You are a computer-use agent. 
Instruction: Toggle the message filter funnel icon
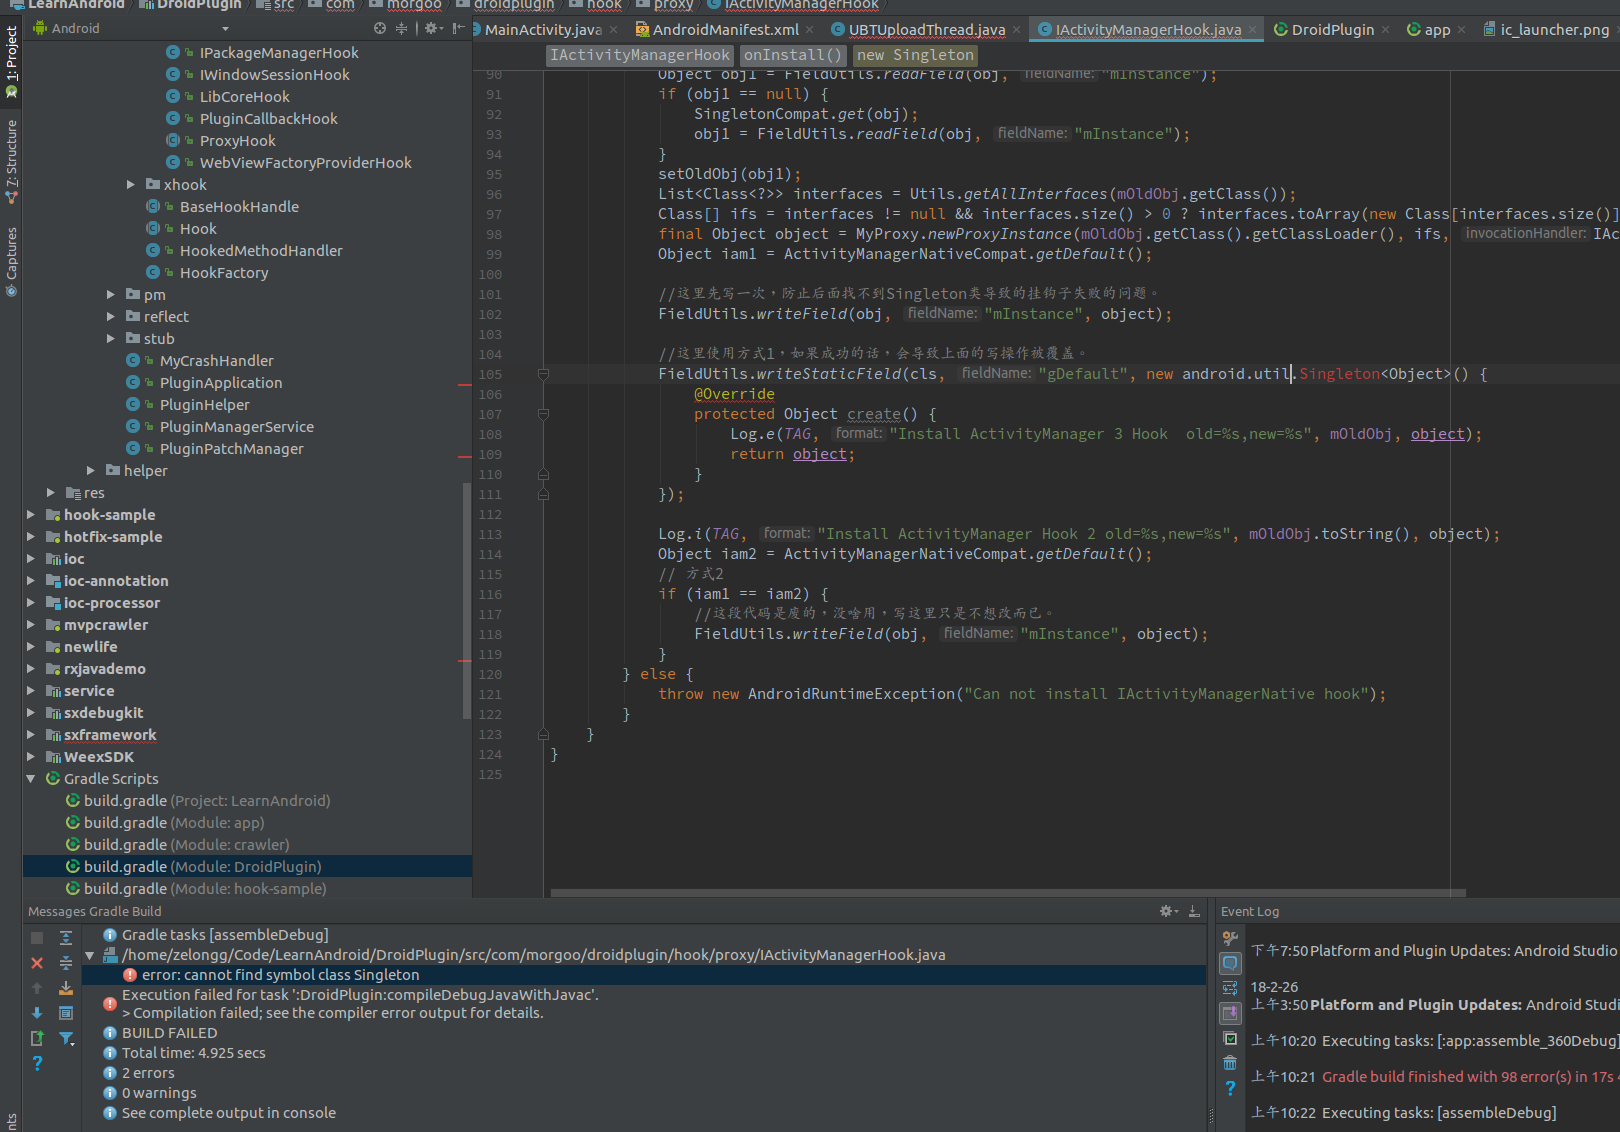(x=66, y=1038)
